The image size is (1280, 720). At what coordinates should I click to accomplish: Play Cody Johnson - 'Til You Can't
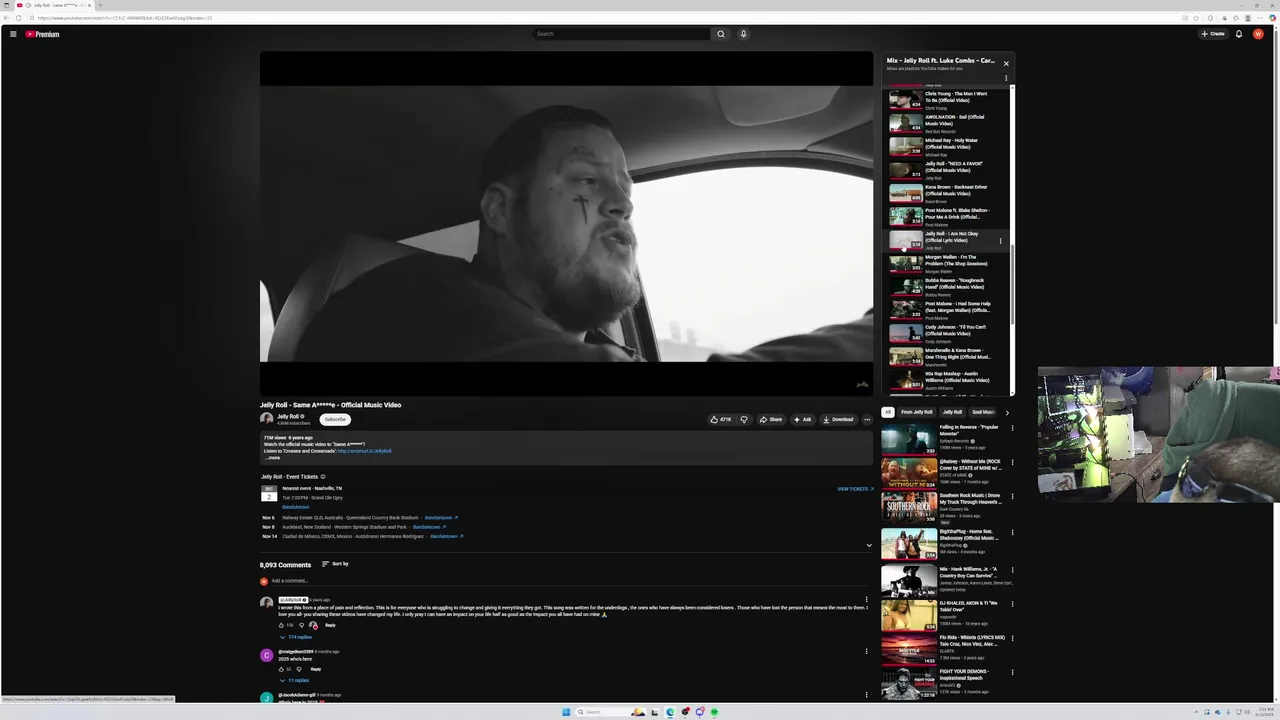(947, 333)
